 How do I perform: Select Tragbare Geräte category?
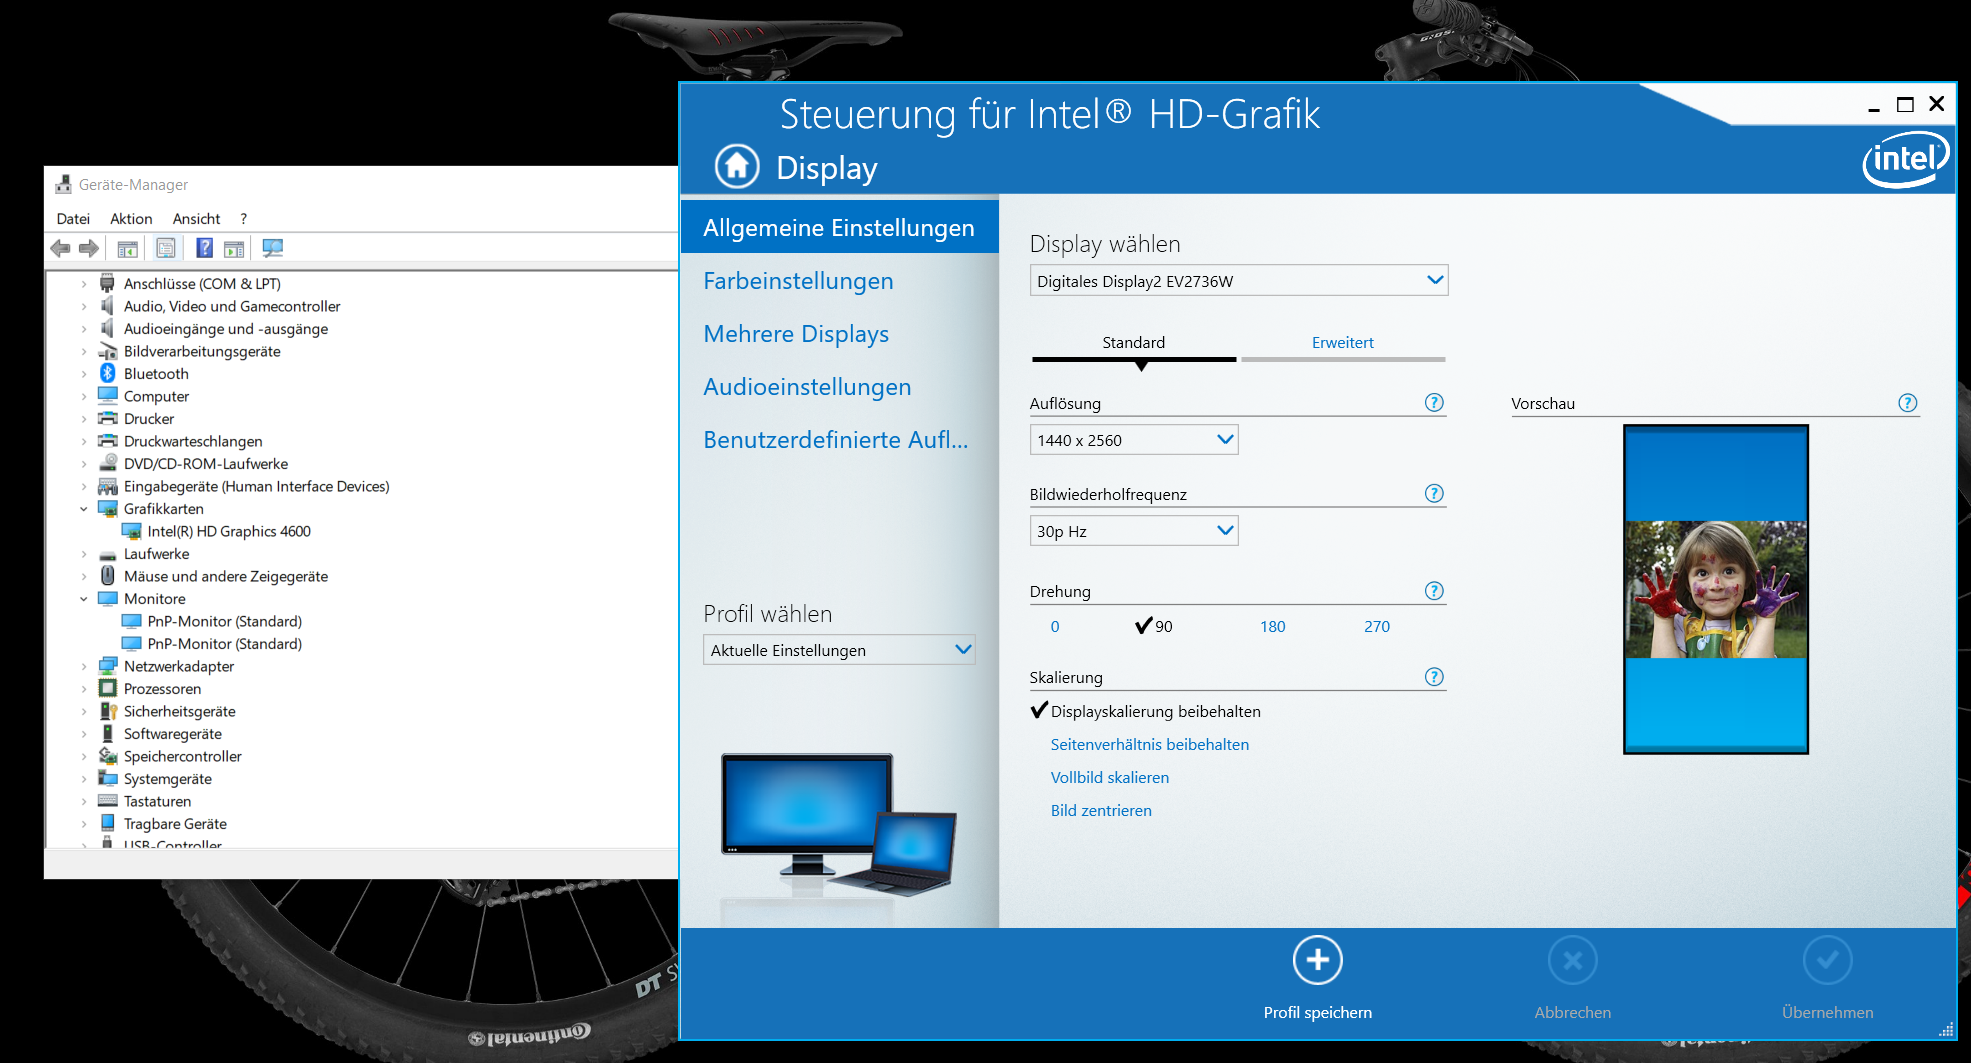point(175,823)
